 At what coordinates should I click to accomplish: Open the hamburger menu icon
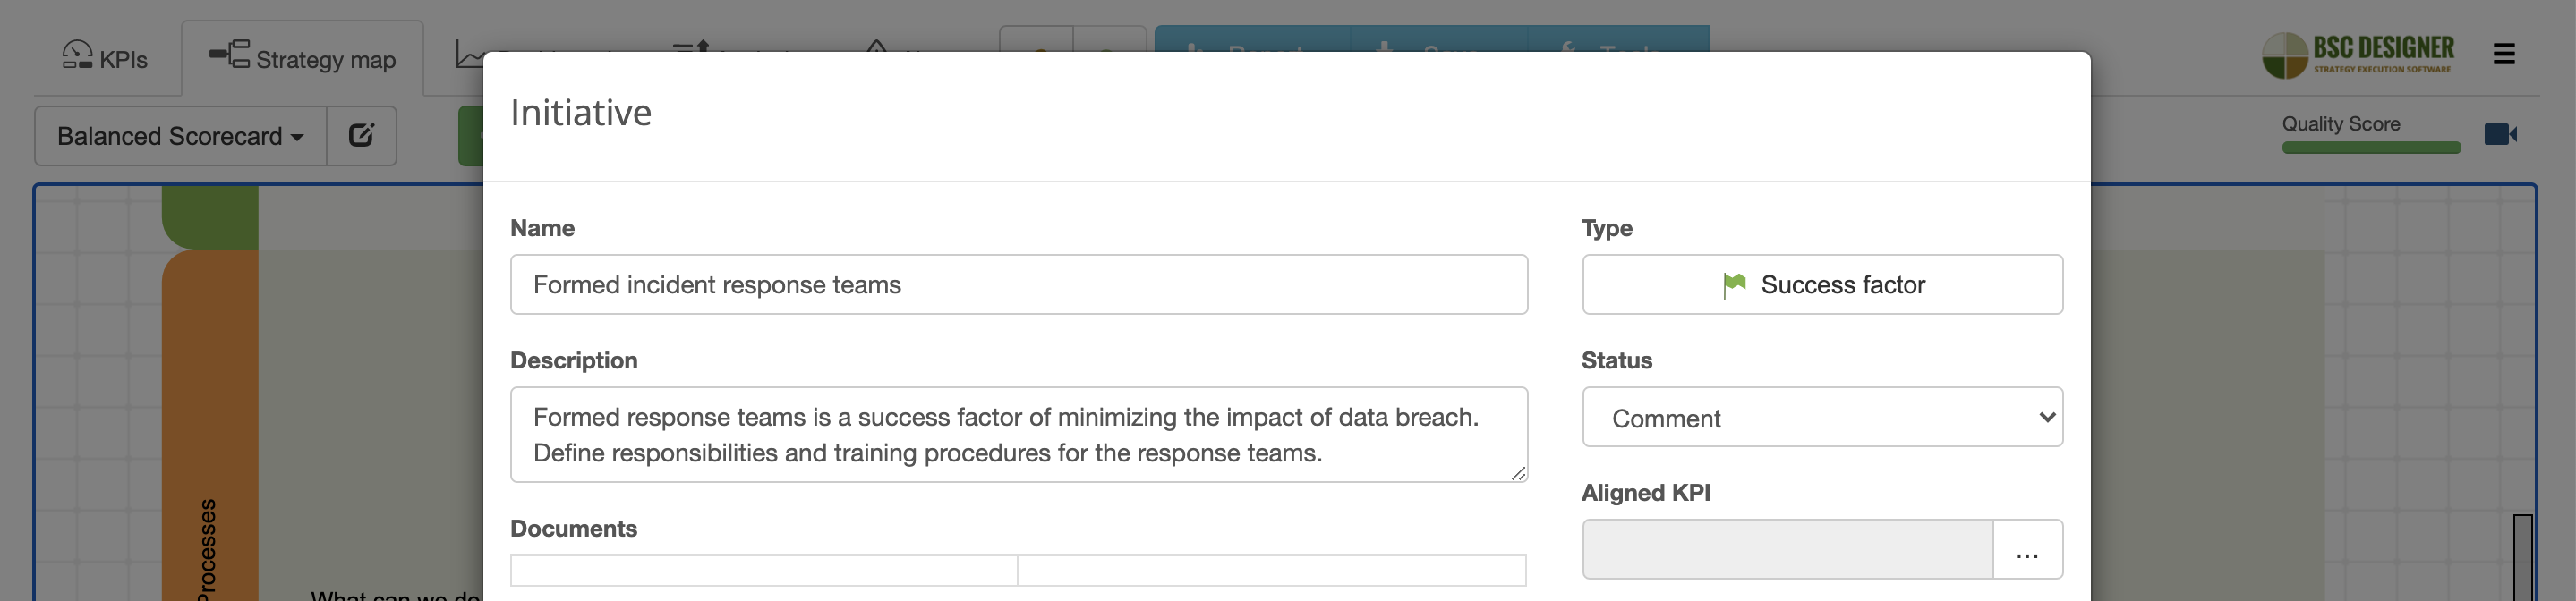(2503, 54)
